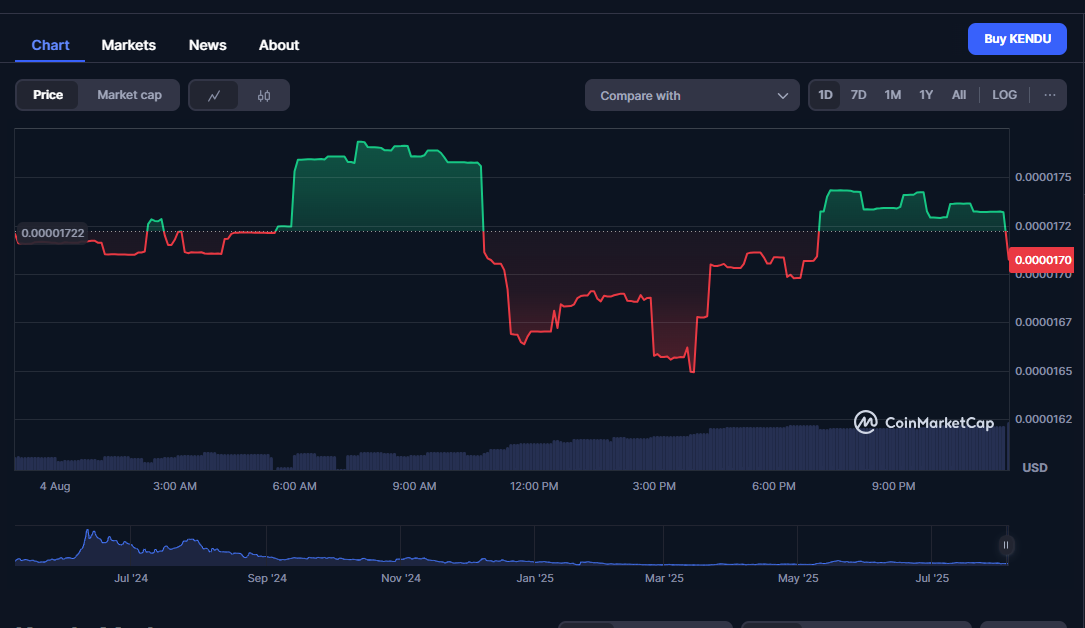Select the 7D time range
This screenshot has width=1085, height=628.
(858, 95)
